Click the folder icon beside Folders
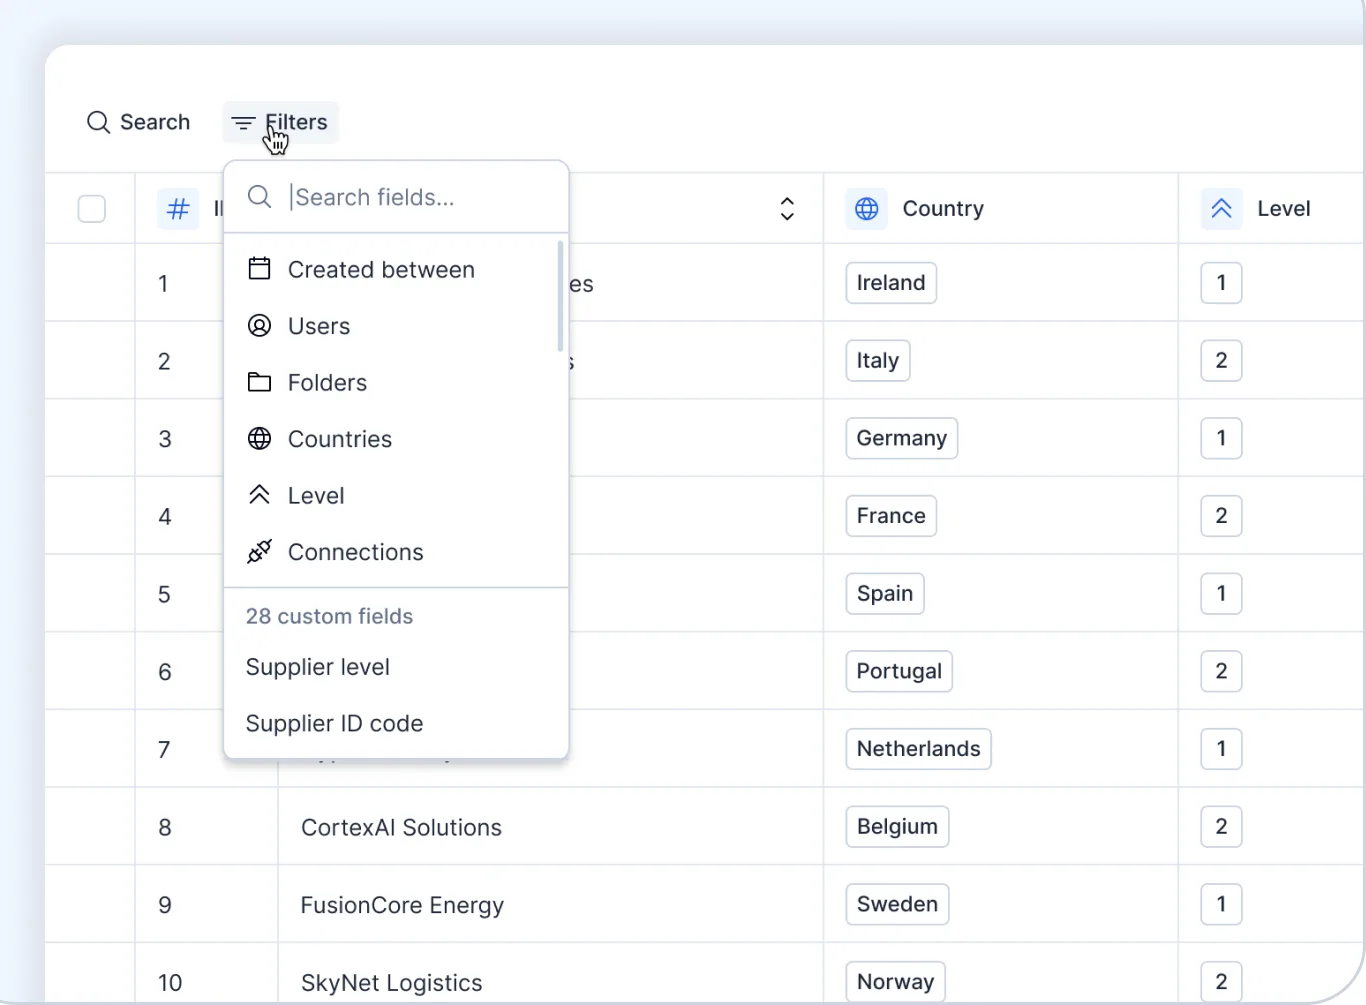The height and width of the screenshot is (1005, 1366). click(x=259, y=382)
